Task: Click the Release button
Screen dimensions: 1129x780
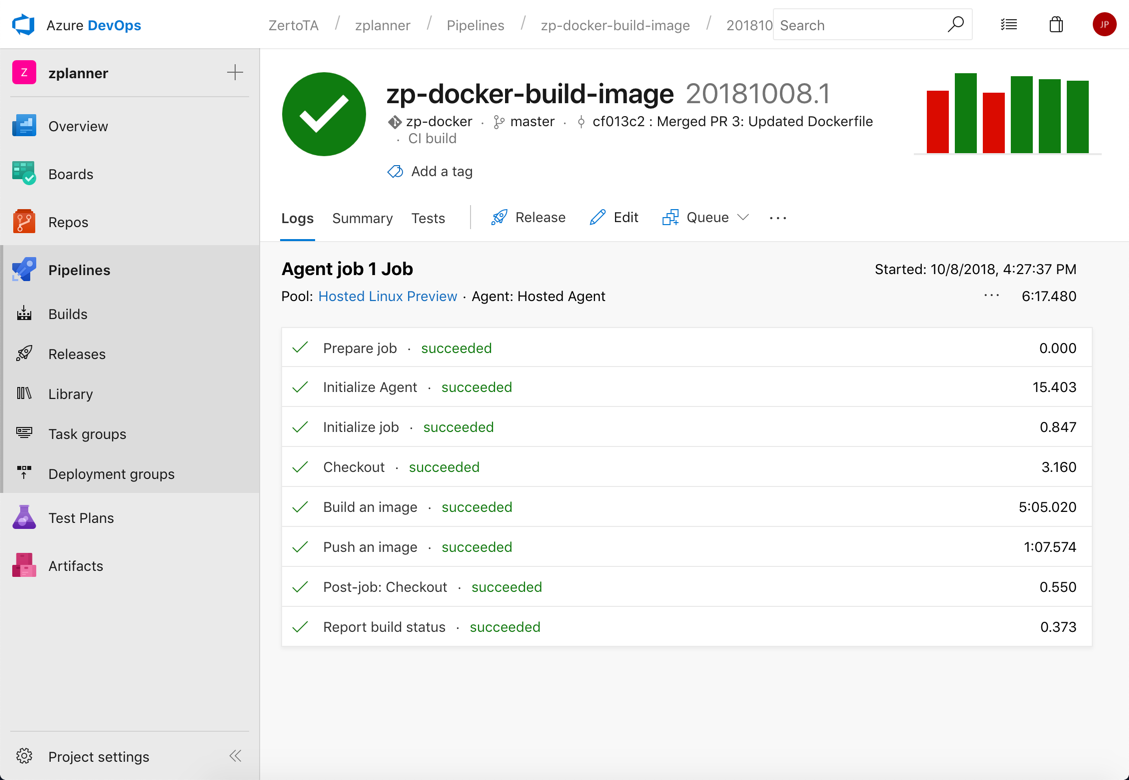Action: pyautogui.click(x=528, y=218)
